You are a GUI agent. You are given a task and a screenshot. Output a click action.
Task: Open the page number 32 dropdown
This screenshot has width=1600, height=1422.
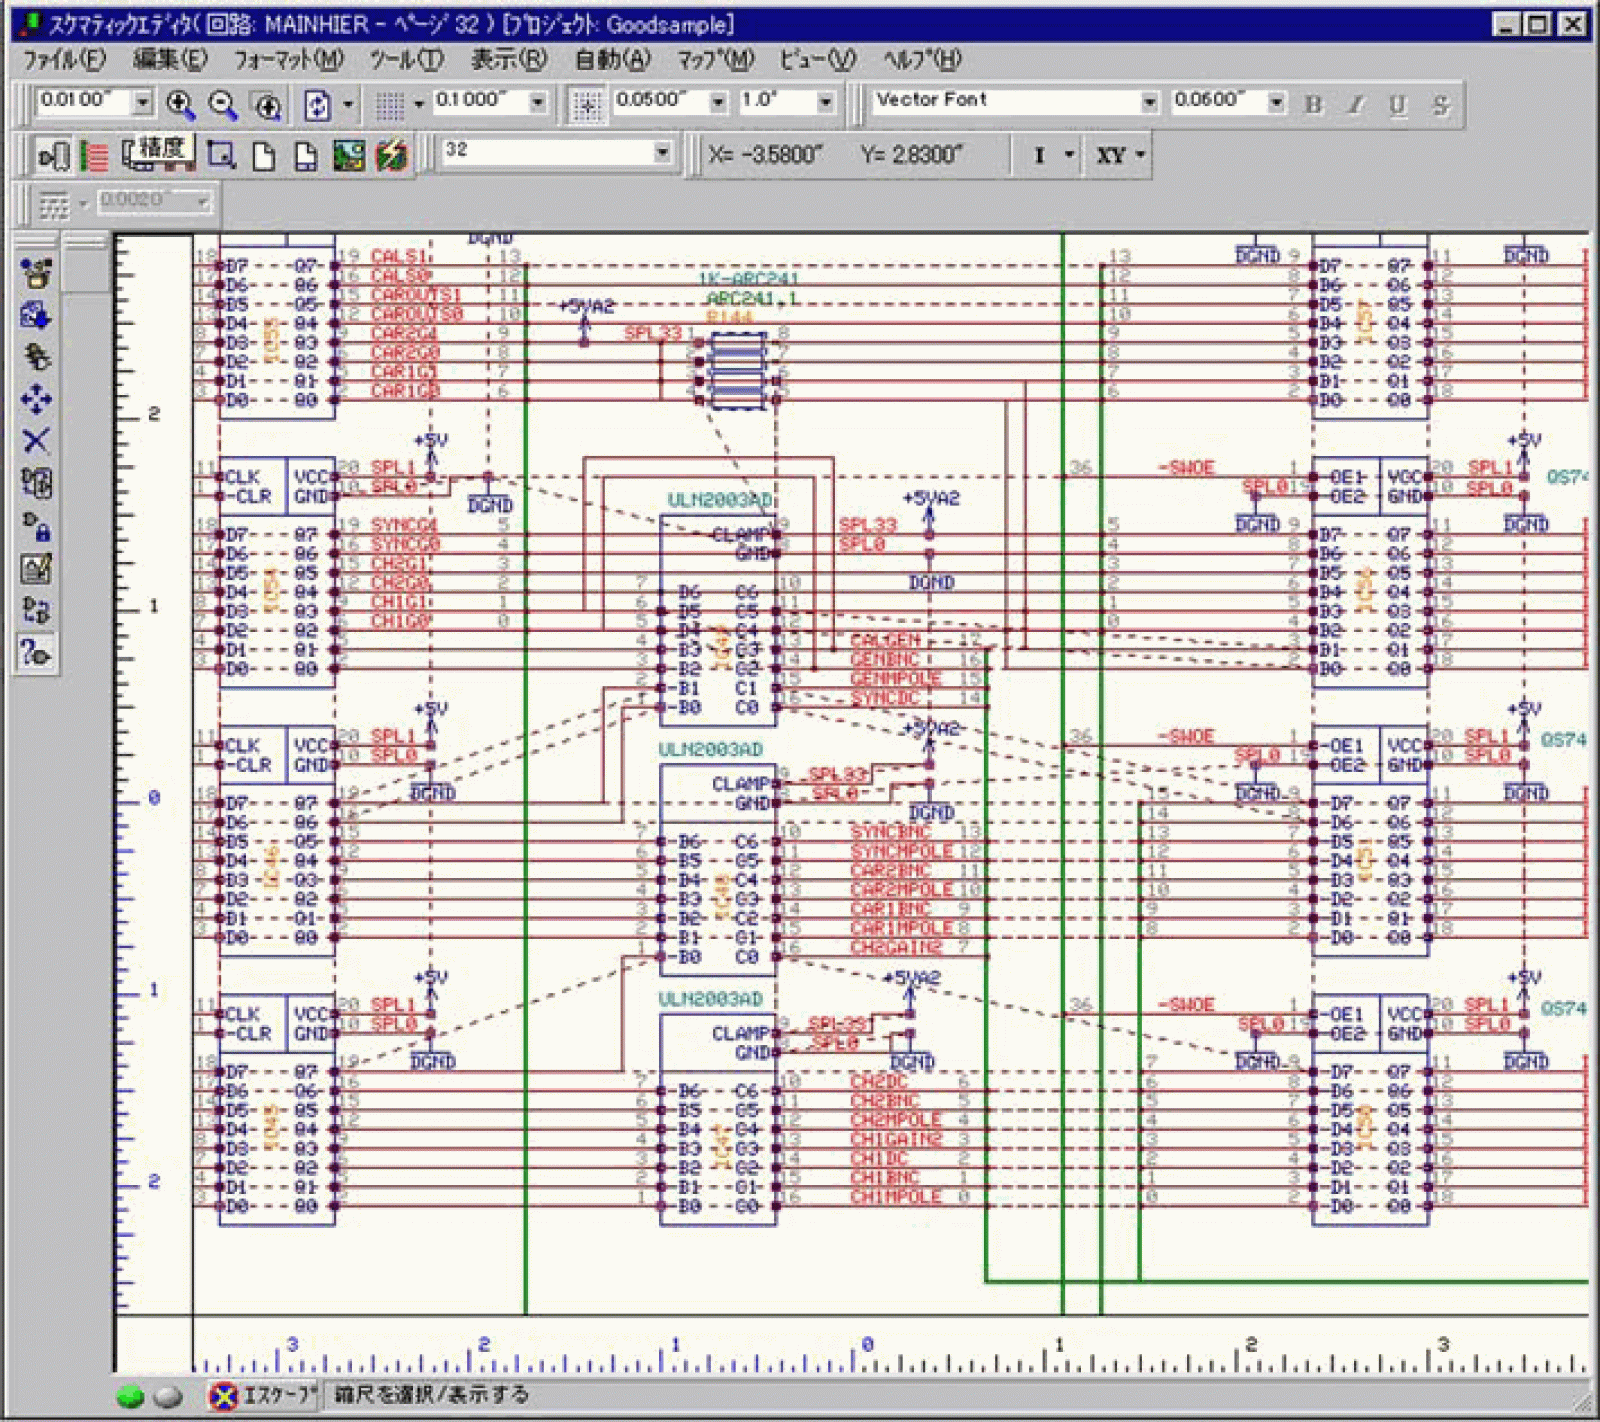(662, 151)
